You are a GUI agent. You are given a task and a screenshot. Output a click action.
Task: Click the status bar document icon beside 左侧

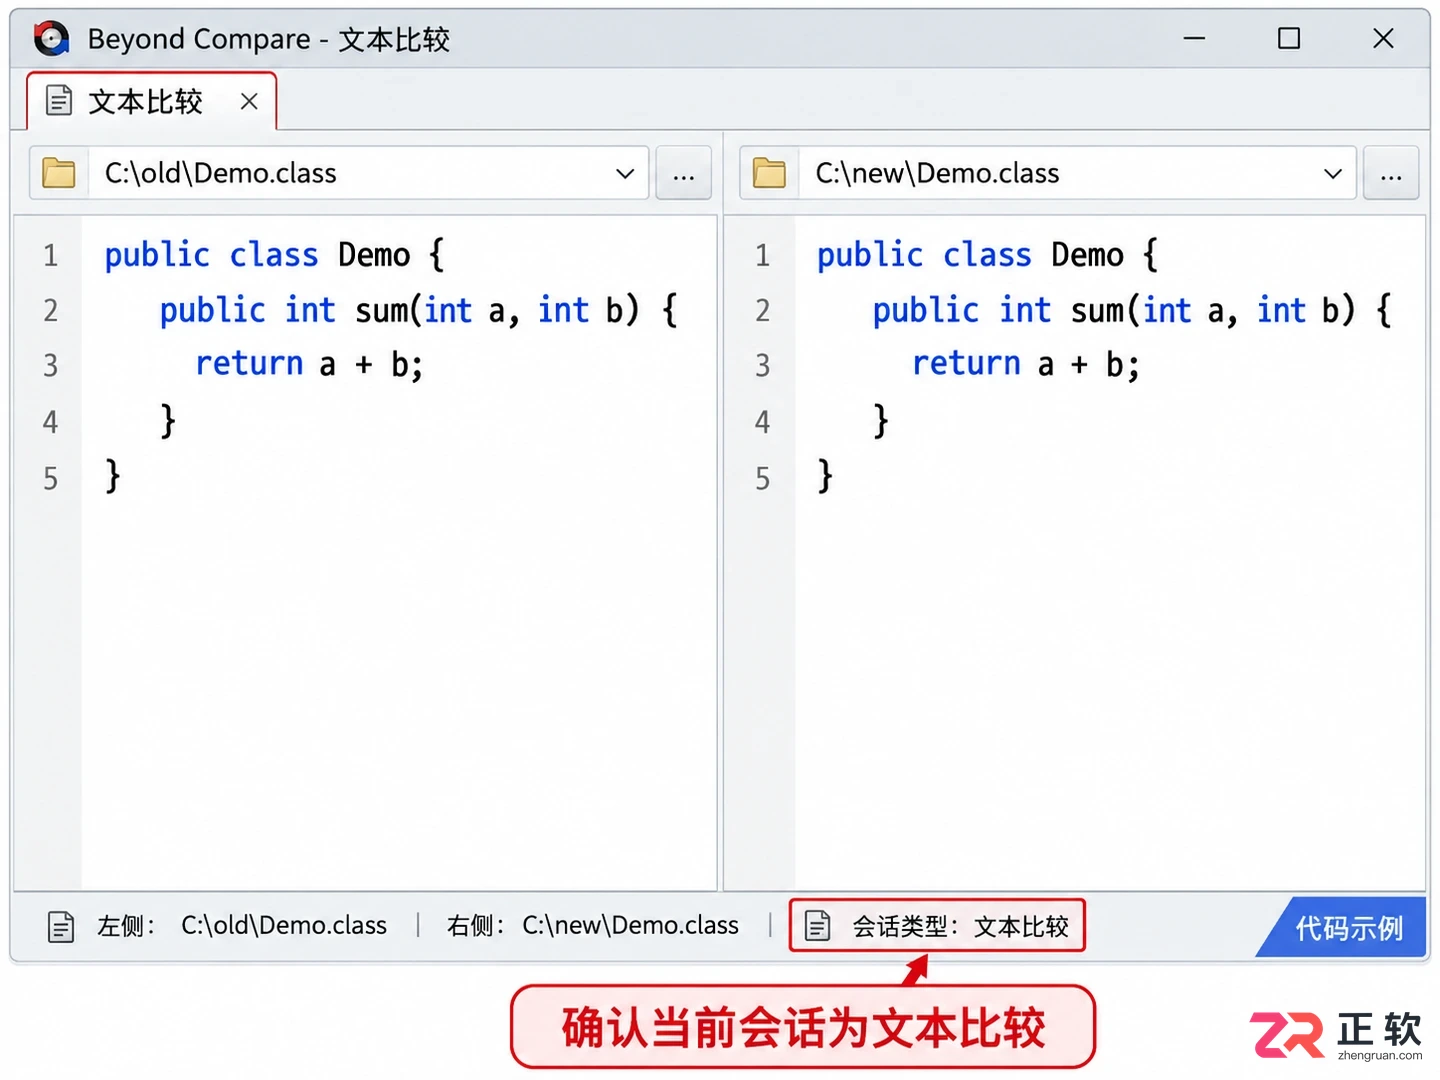61,927
